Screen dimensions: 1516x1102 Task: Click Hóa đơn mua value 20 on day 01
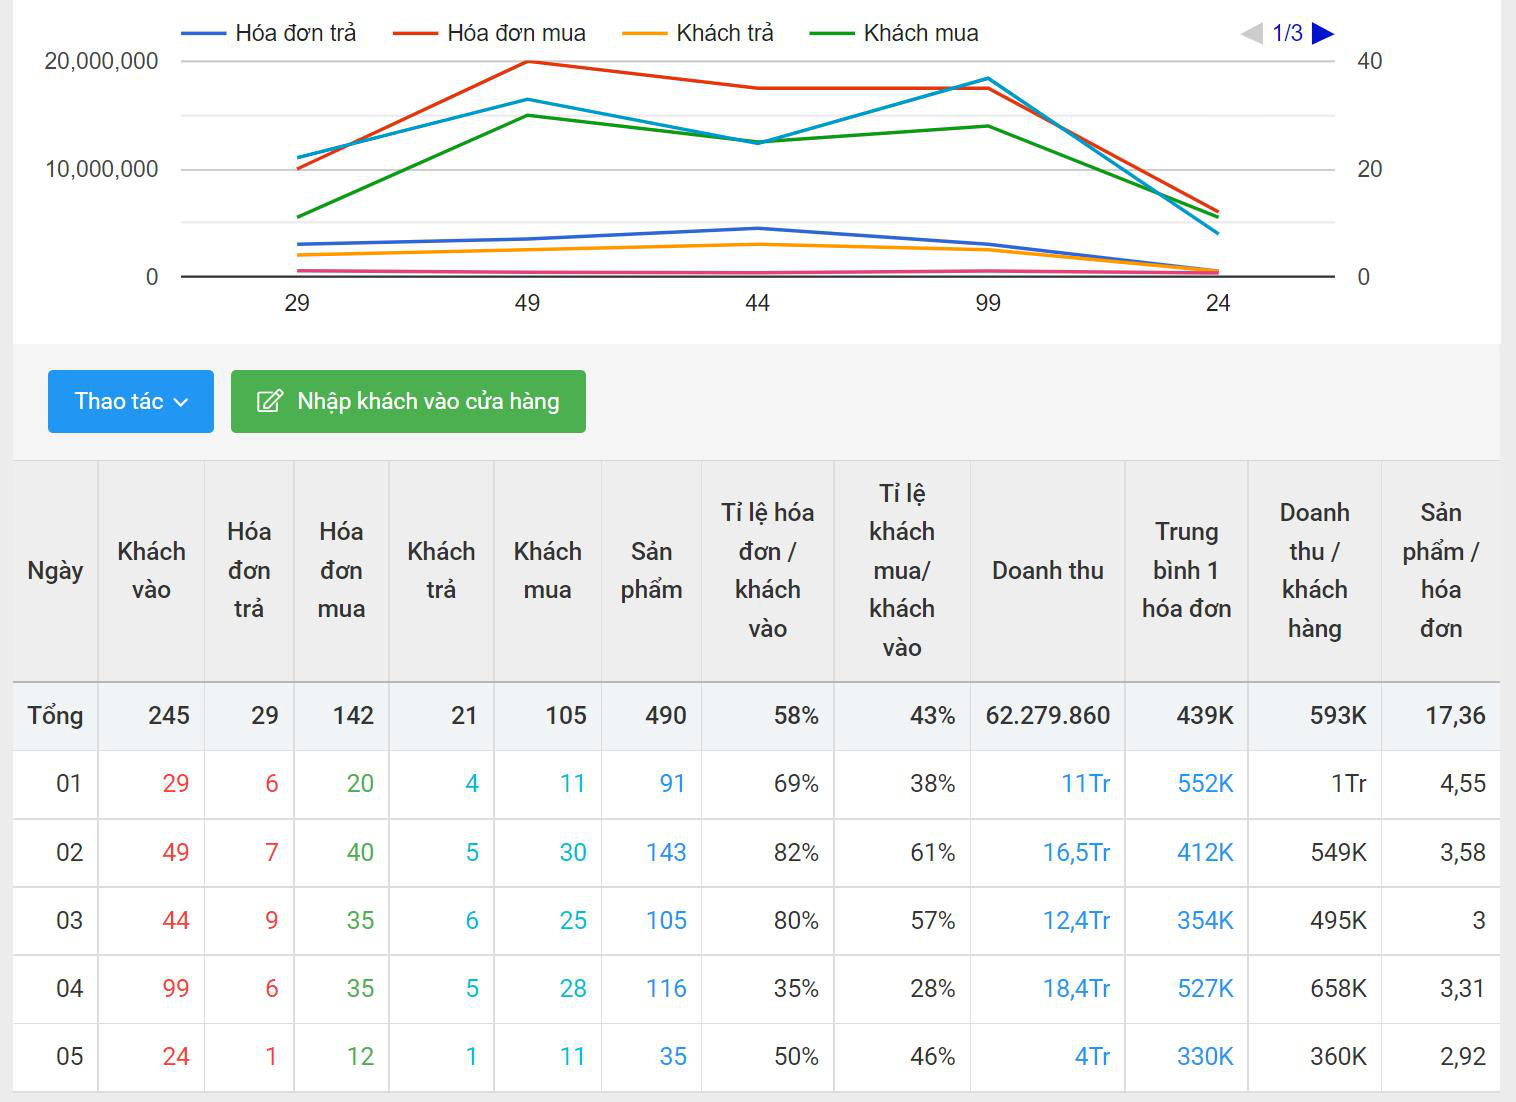click(360, 784)
